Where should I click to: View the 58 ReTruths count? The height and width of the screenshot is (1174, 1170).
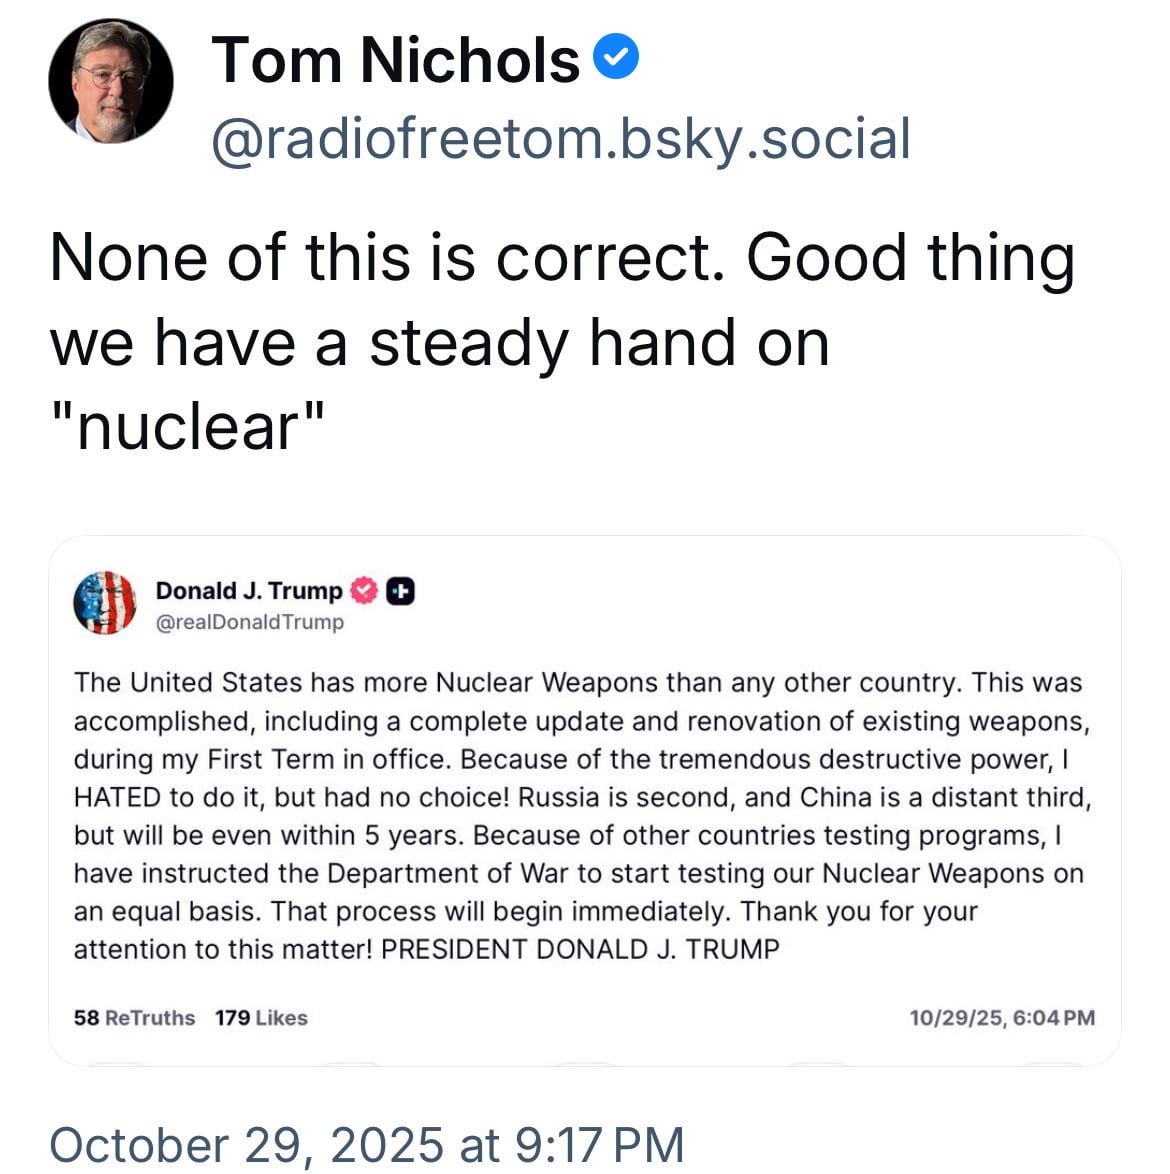click(134, 1018)
